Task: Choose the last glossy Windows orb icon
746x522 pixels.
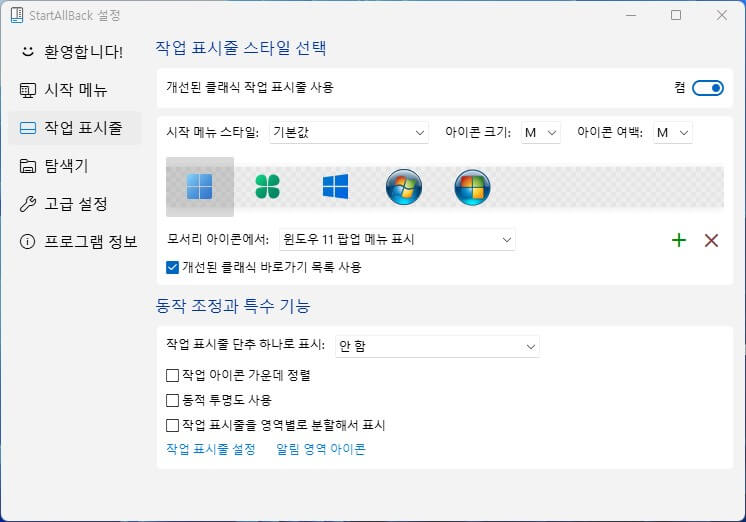Action: (x=472, y=187)
